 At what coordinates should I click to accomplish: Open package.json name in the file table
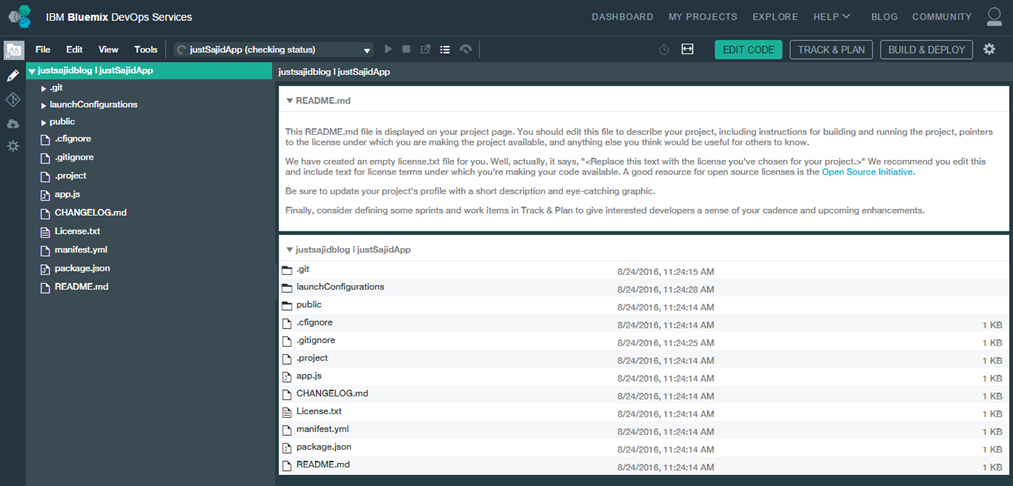pos(324,447)
